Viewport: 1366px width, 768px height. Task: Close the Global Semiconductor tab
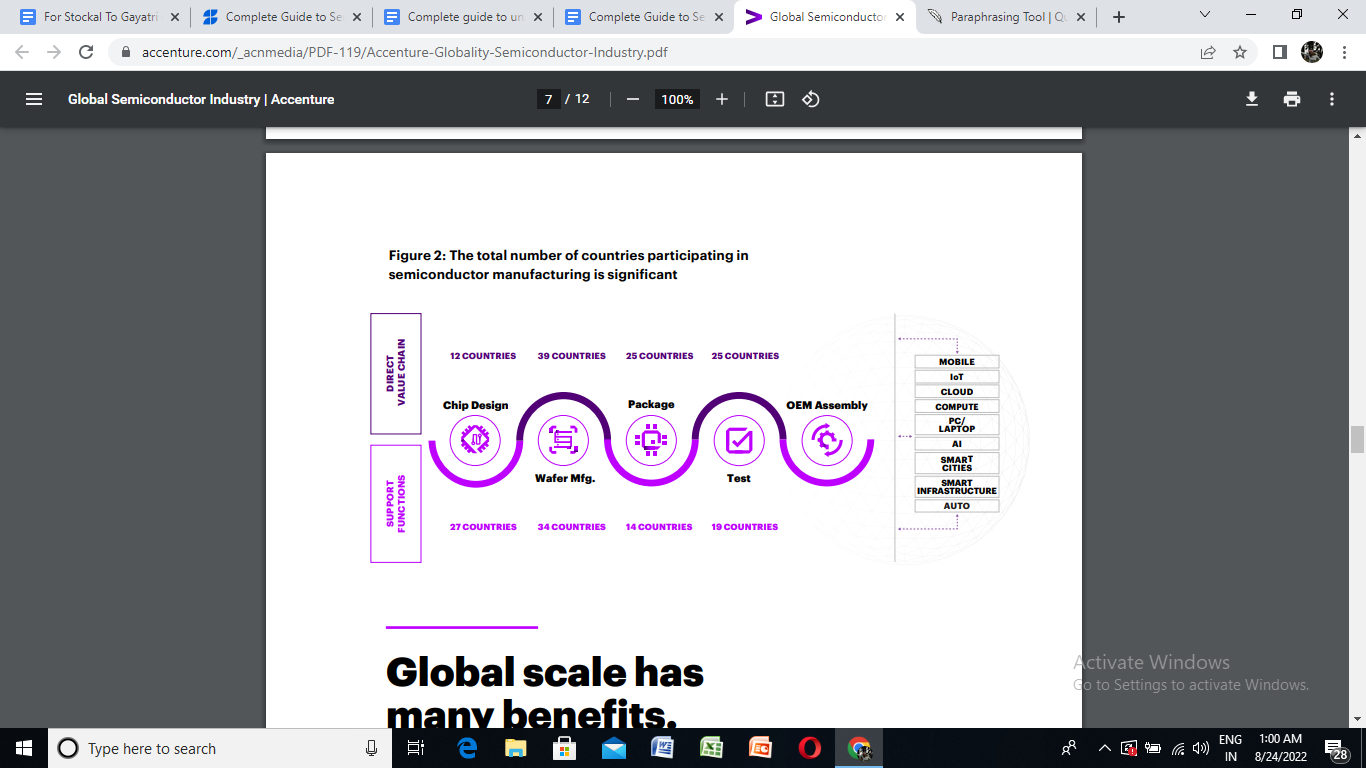899,17
